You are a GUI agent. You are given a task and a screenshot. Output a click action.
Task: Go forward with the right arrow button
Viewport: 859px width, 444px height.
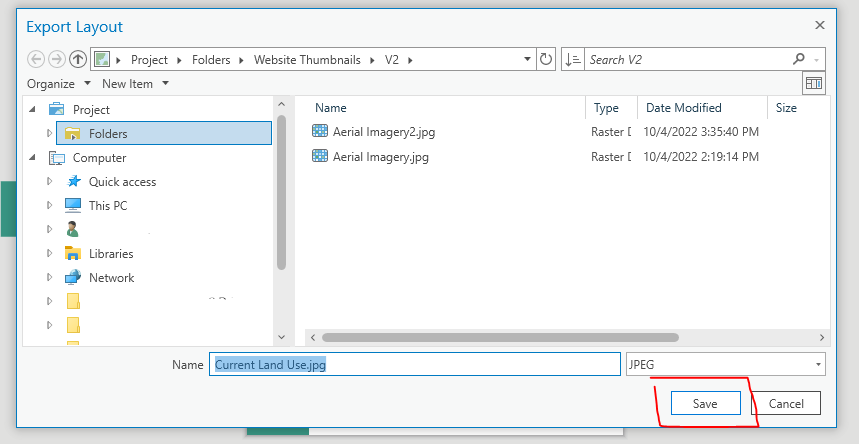[x=57, y=59]
